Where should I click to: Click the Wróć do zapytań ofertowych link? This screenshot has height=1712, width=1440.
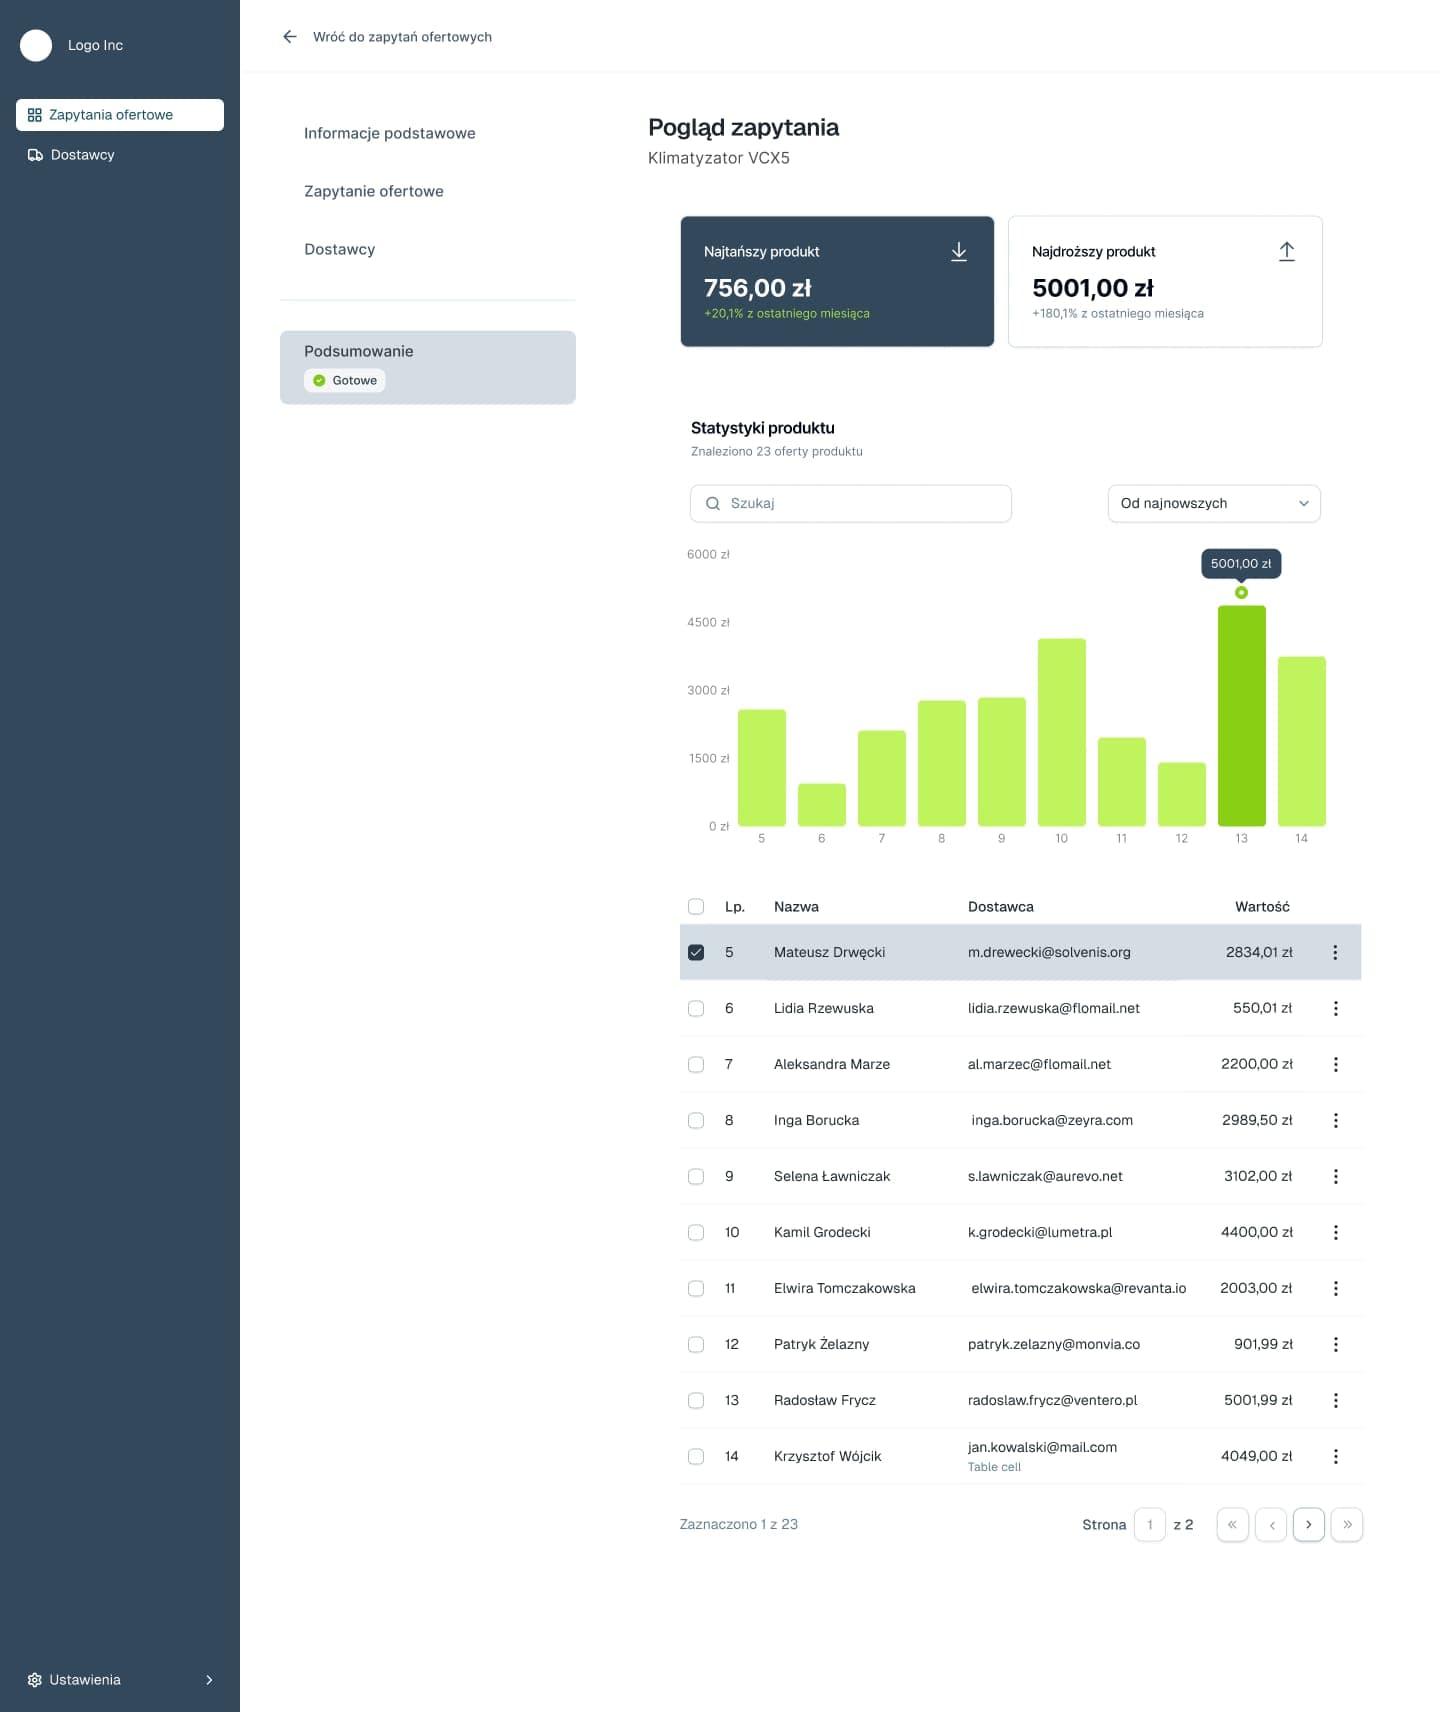402,37
